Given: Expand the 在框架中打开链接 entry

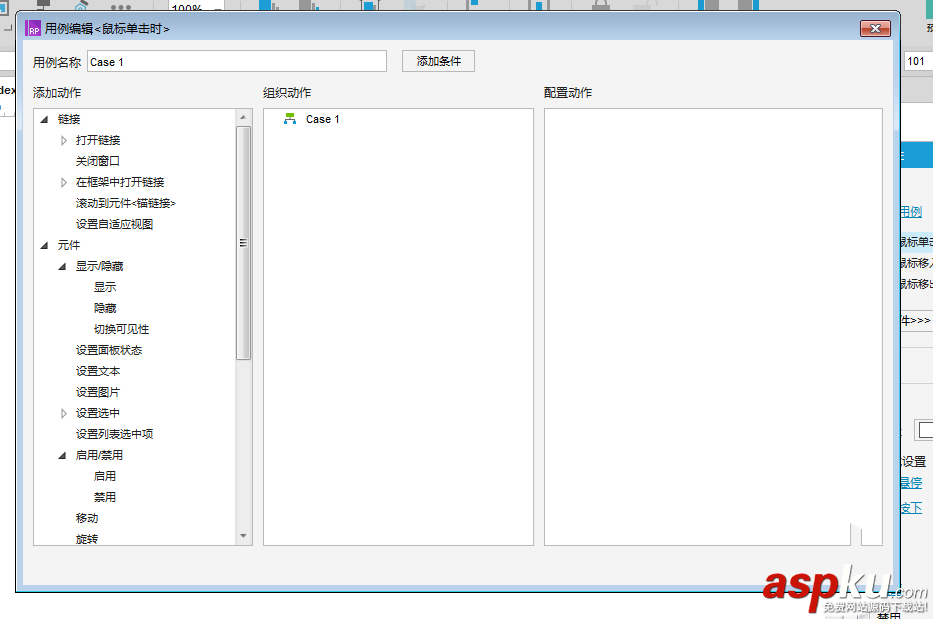Looking at the screenshot, I should pos(63,181).
